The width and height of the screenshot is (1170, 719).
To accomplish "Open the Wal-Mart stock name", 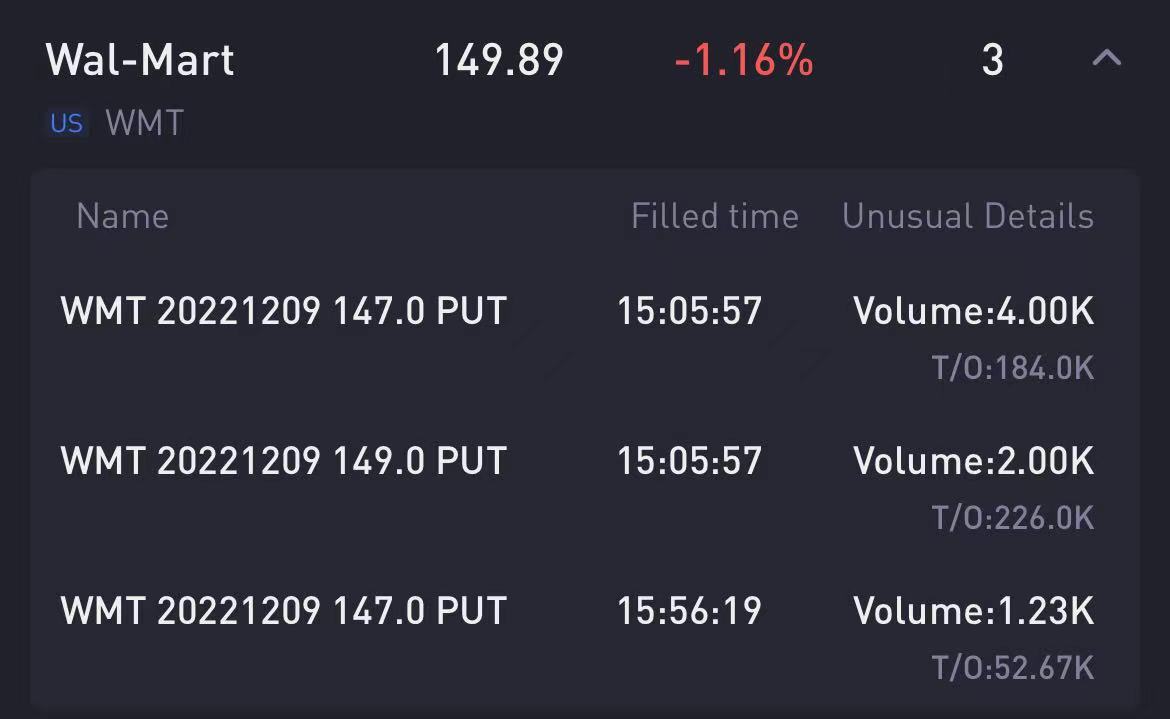I will click(140, 60).
